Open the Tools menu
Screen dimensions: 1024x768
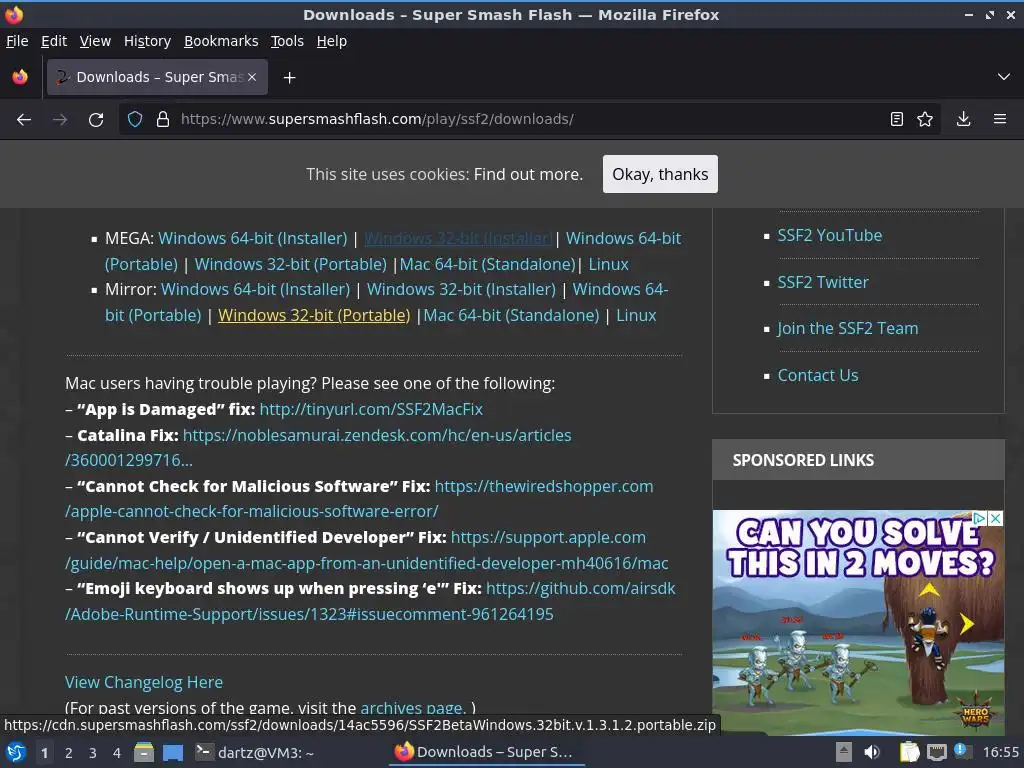coord(287,41)
